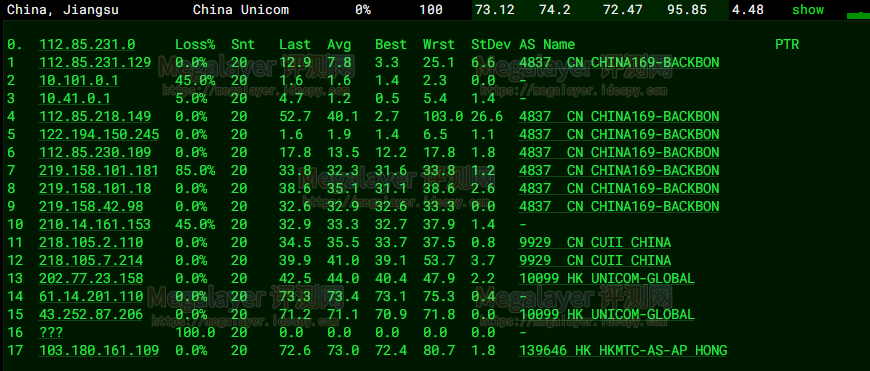Click IP address 10.41.0.1
The image size is (870, 371).
pyautogui.click(x=74, y=99)
